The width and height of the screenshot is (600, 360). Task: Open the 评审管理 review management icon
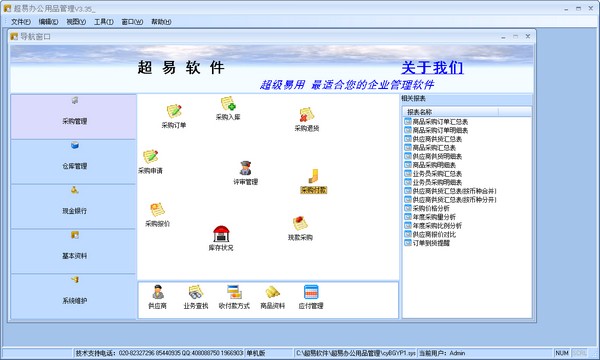[x=245, y=173]
